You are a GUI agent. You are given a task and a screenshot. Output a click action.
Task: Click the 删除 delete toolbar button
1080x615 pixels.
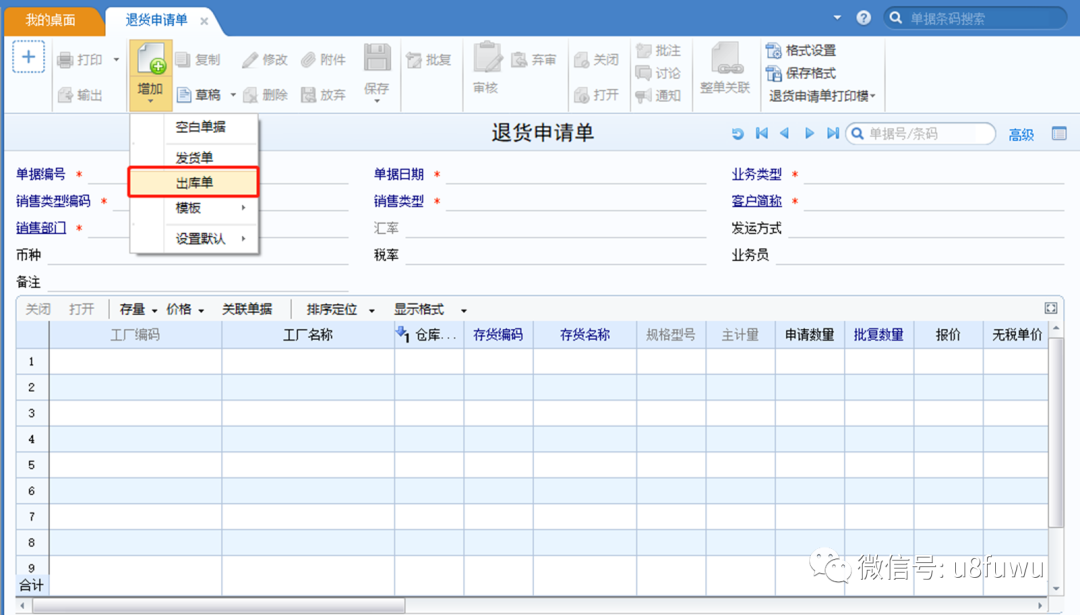[x=265, y=94]
